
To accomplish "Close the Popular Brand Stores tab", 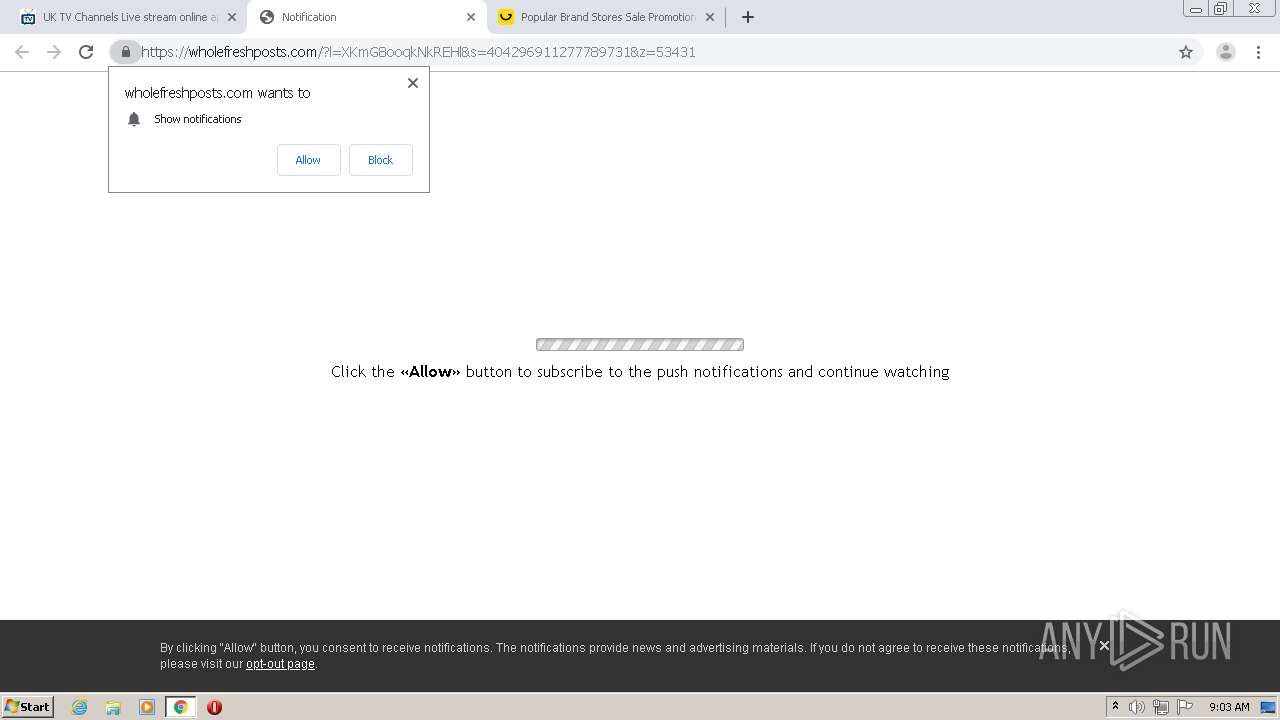I will pyautogui.click(x=710, y=17).
